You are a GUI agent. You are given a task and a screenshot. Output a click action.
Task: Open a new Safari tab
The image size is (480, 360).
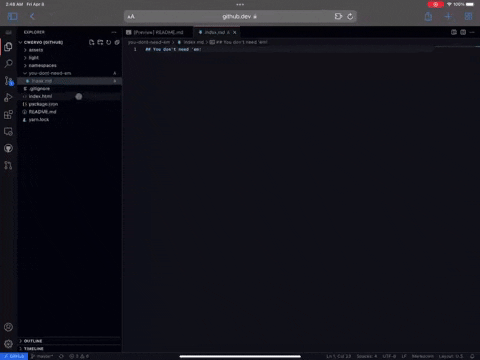tap(448, 16)
